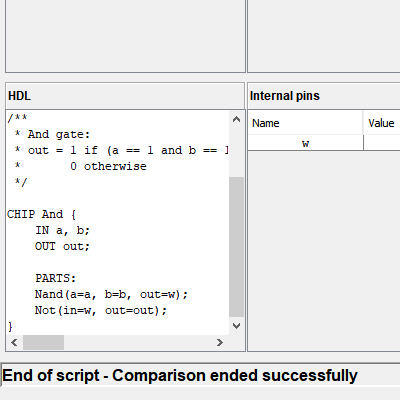Screen dimensions: 400x400
Task: Click the Nand(a=a, b=b, out=w) part line
Action: pyautogui.click(x=111, y=294)
